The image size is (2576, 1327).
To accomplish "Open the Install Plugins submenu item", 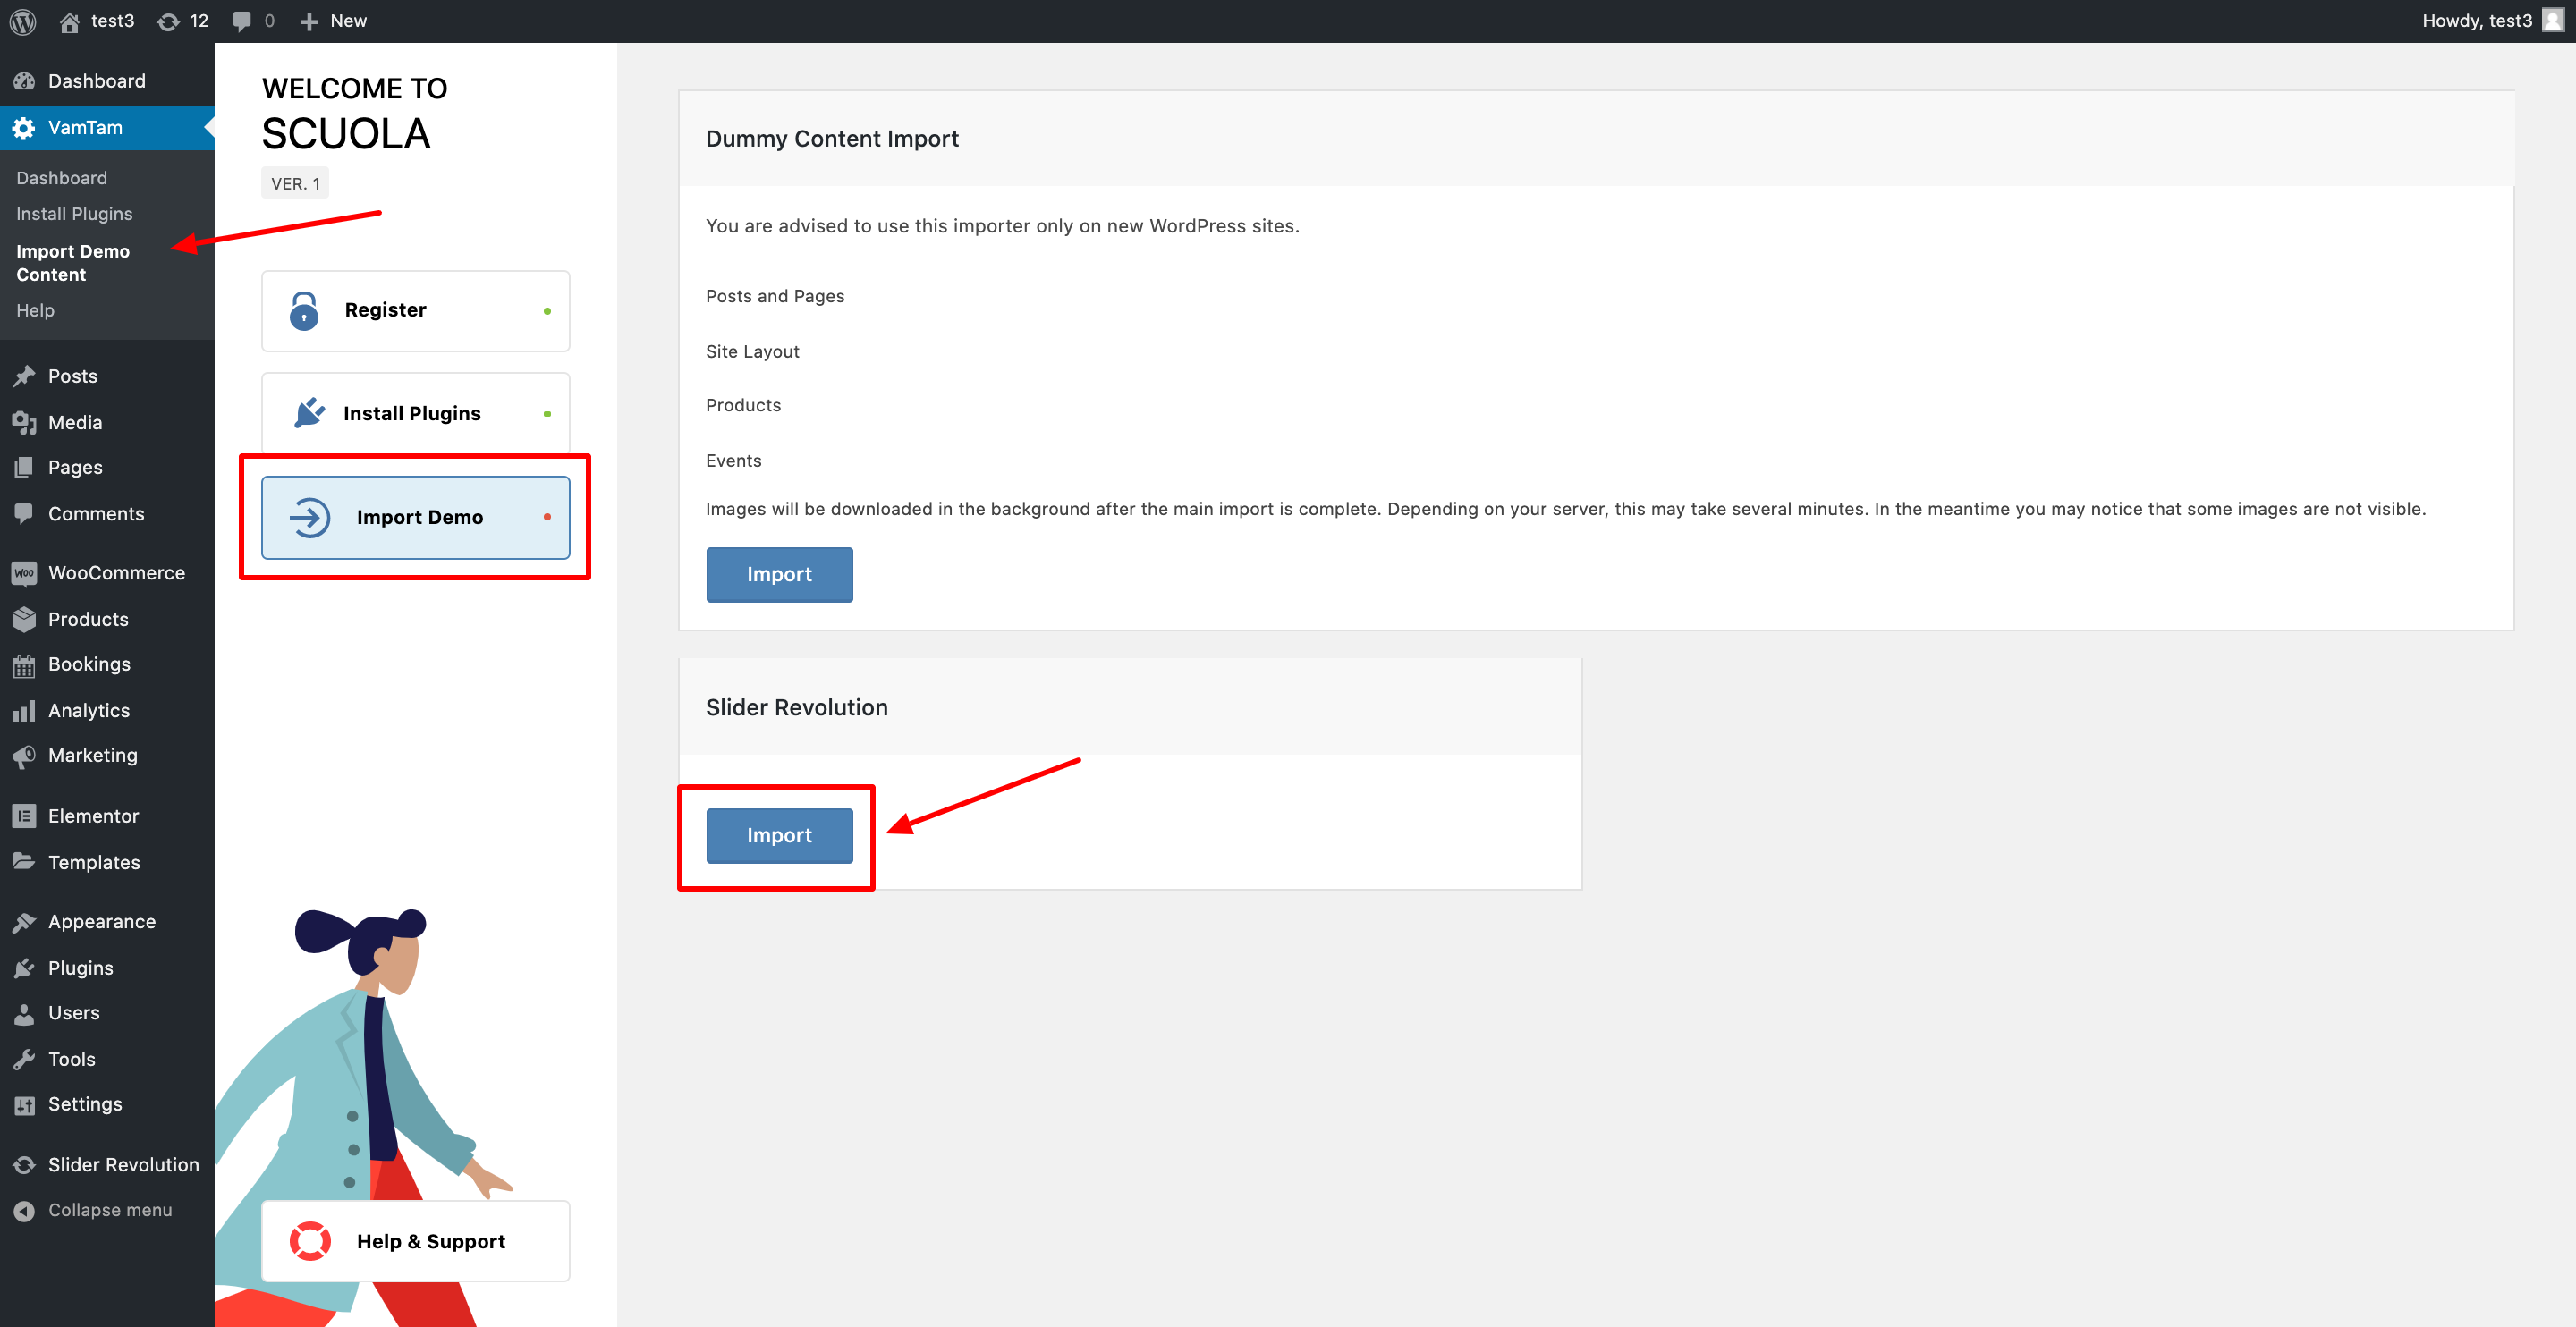I will point(74,214).
